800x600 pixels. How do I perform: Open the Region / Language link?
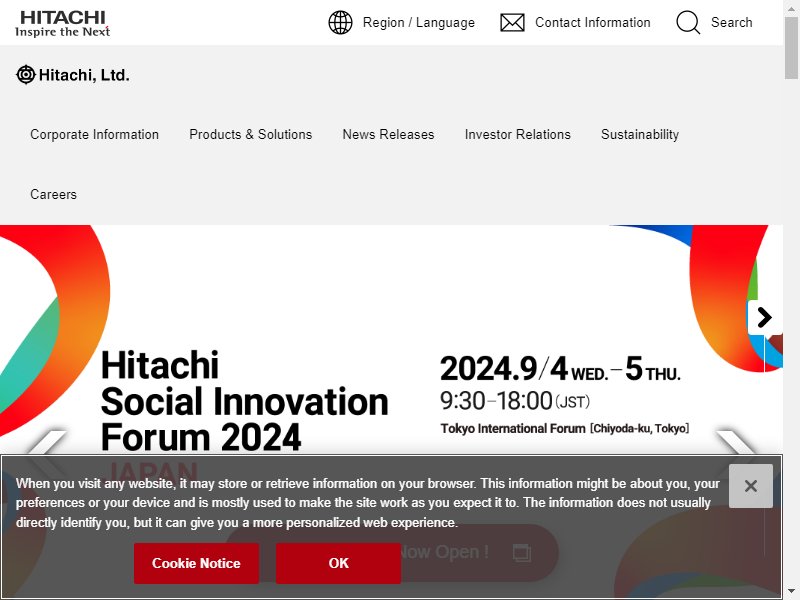[x=418, y=22]
